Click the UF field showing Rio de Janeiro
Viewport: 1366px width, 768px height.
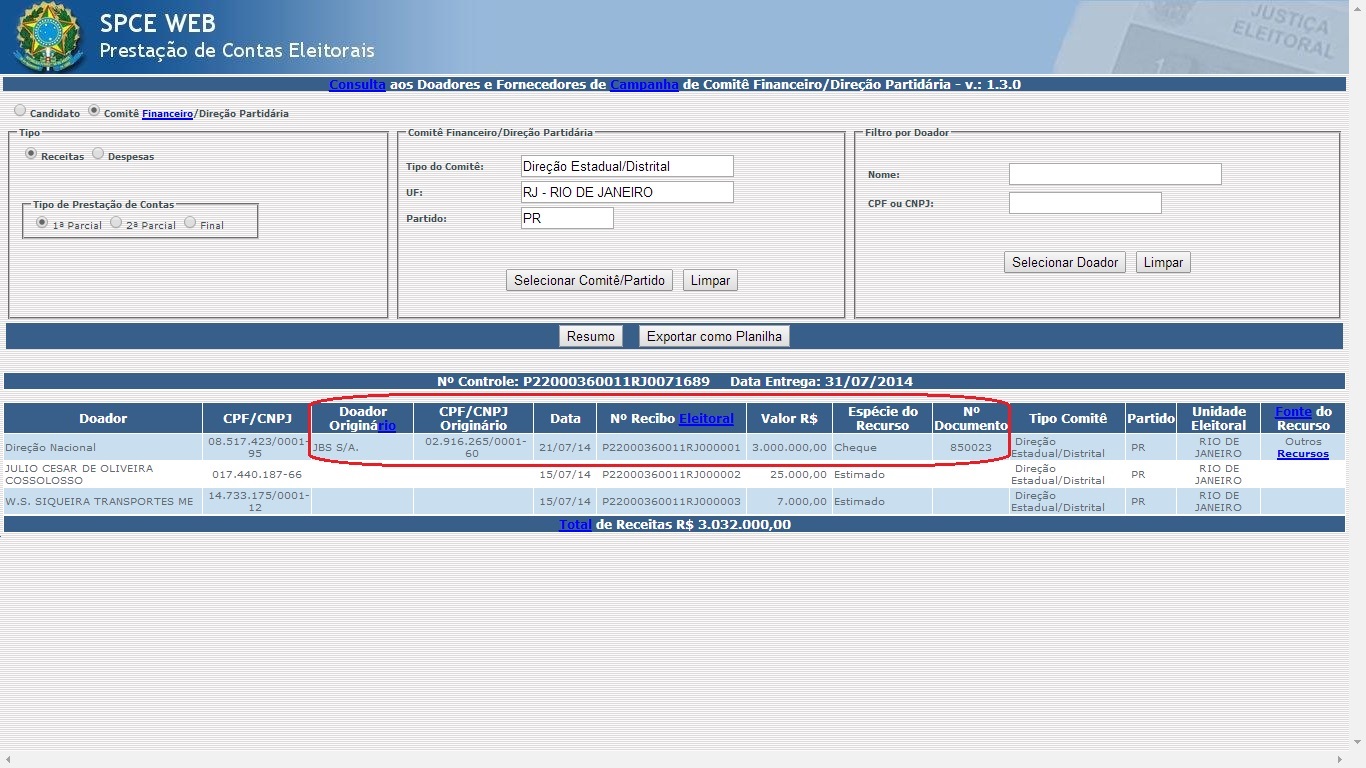click(627, 192)
